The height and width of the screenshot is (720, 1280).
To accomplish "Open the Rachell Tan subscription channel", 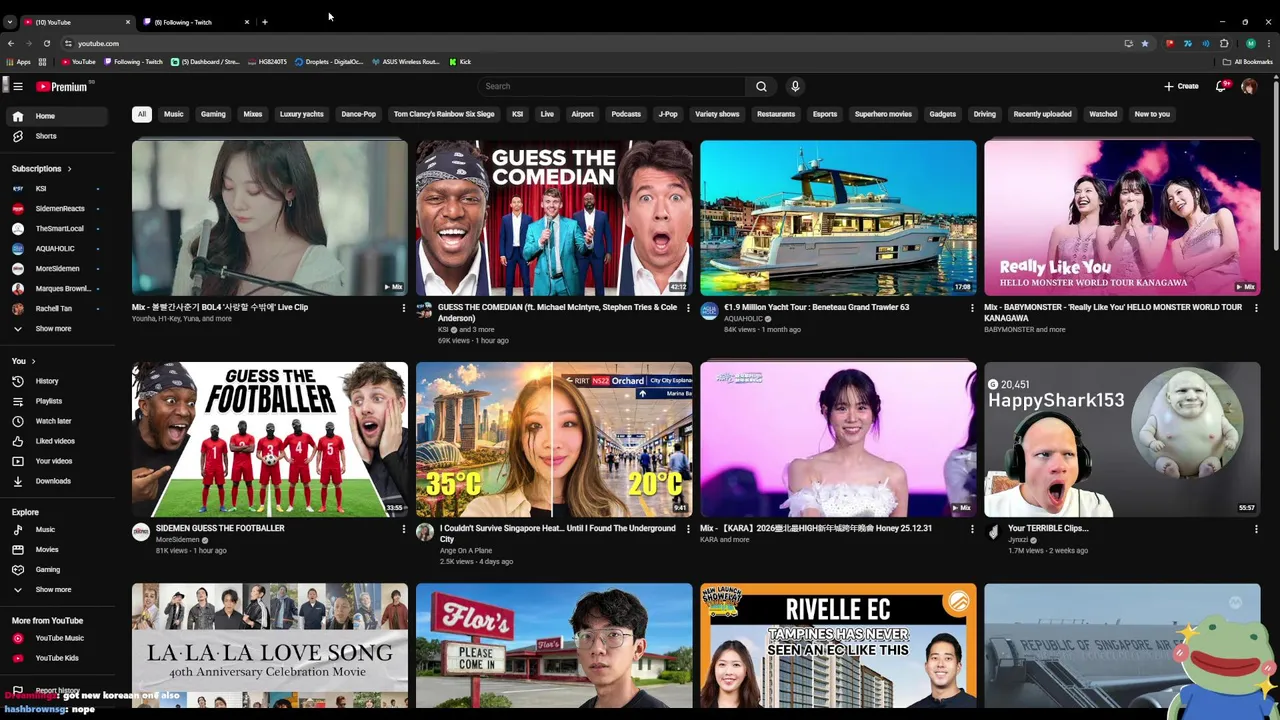I will (x=56, y=309).
